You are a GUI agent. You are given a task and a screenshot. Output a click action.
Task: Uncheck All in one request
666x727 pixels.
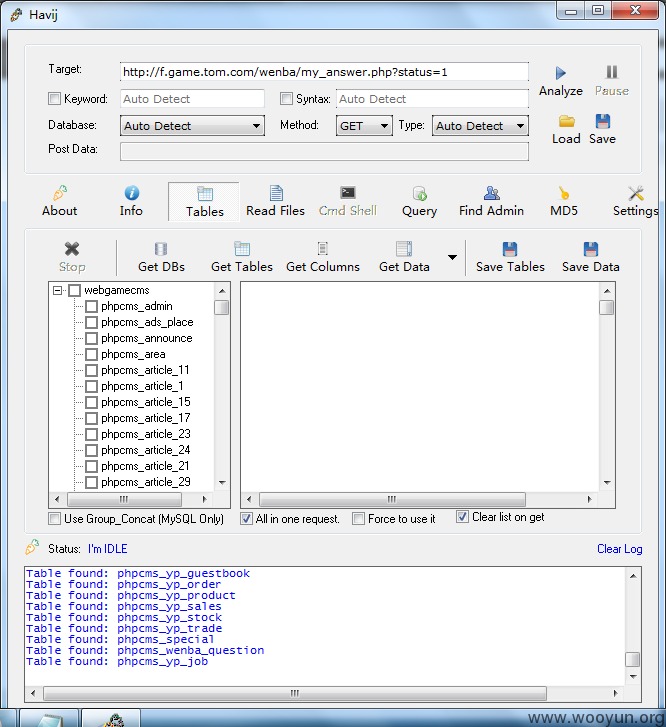click(x=246, y=518)
